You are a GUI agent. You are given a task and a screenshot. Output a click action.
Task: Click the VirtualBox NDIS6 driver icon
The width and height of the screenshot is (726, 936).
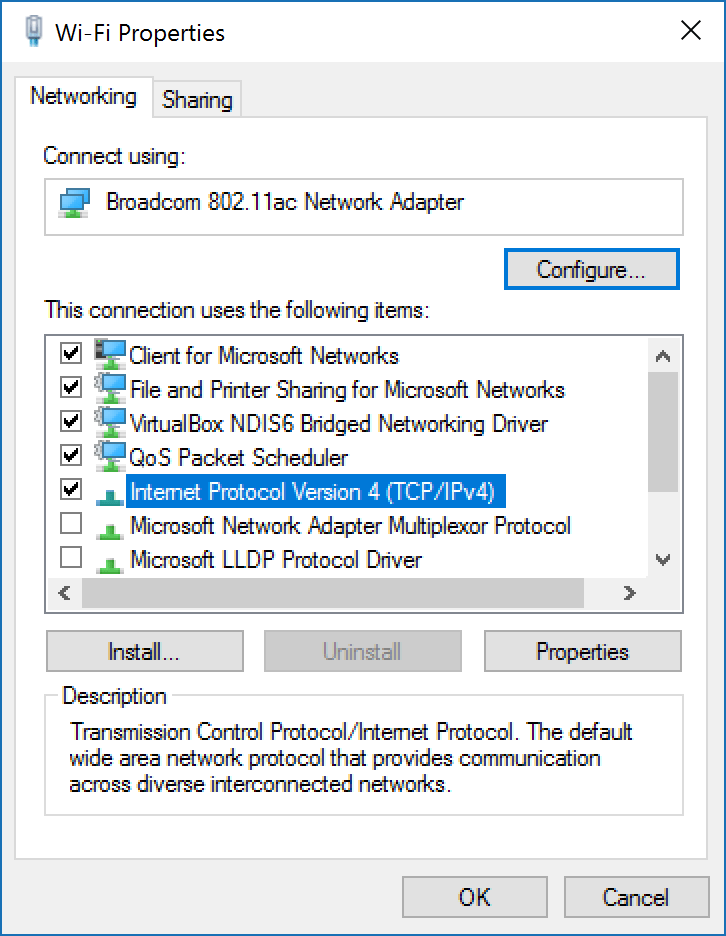point(110,423)
